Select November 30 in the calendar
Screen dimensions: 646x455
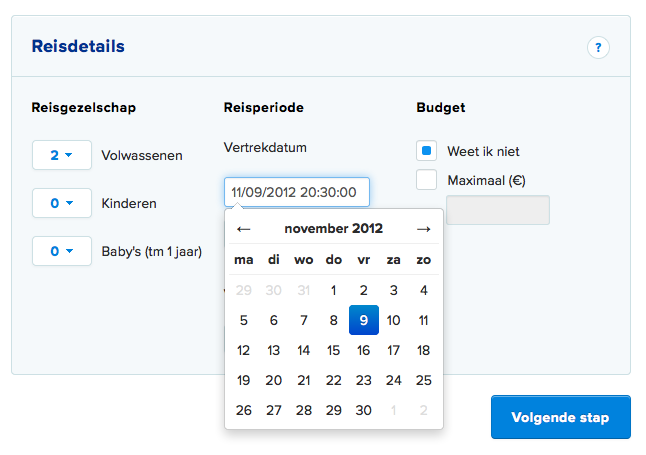[363, 410]
